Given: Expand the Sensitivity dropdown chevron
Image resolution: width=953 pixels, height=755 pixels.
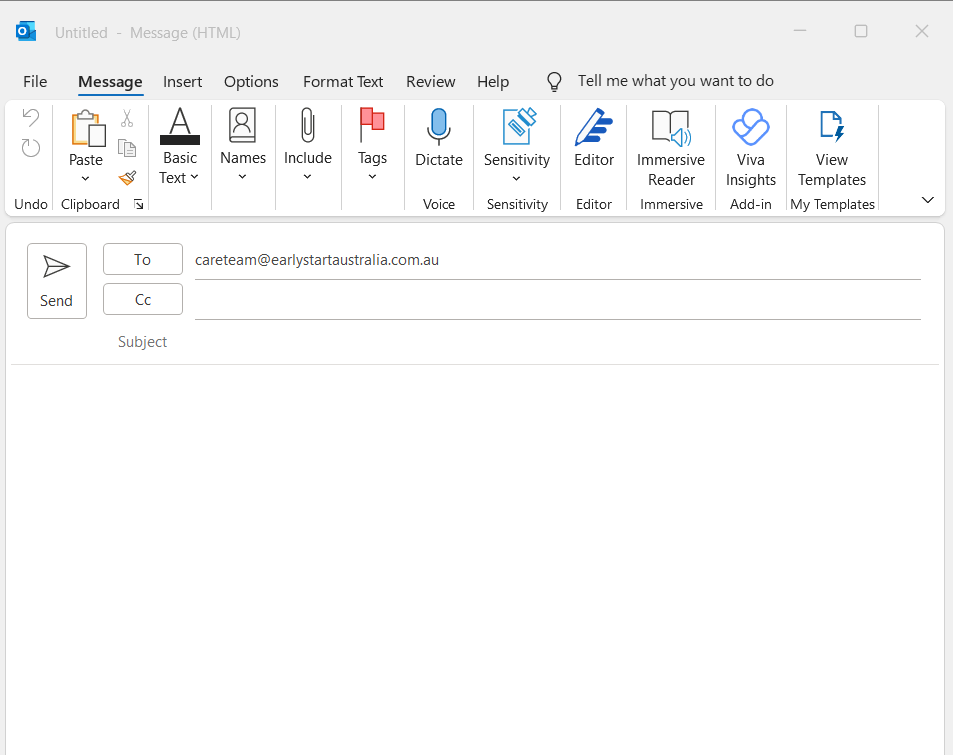Looking at the screenshot, I should pos(517,178).
